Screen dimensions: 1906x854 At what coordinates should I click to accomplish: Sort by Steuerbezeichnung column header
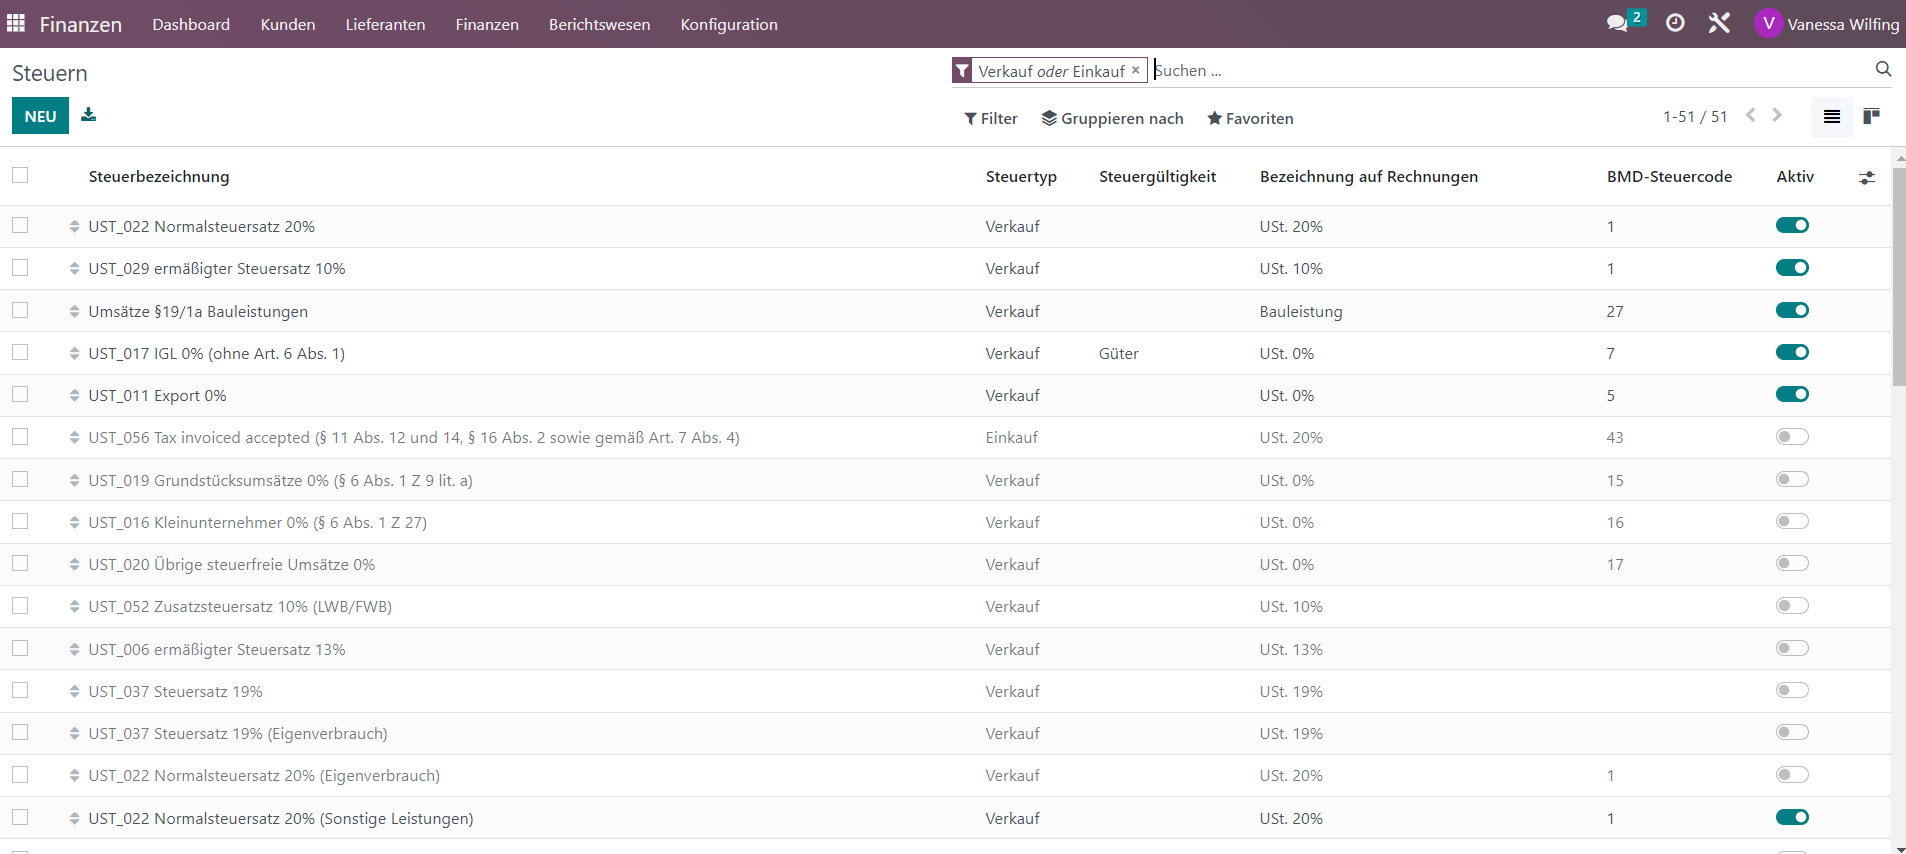click(x=159, y=177)
